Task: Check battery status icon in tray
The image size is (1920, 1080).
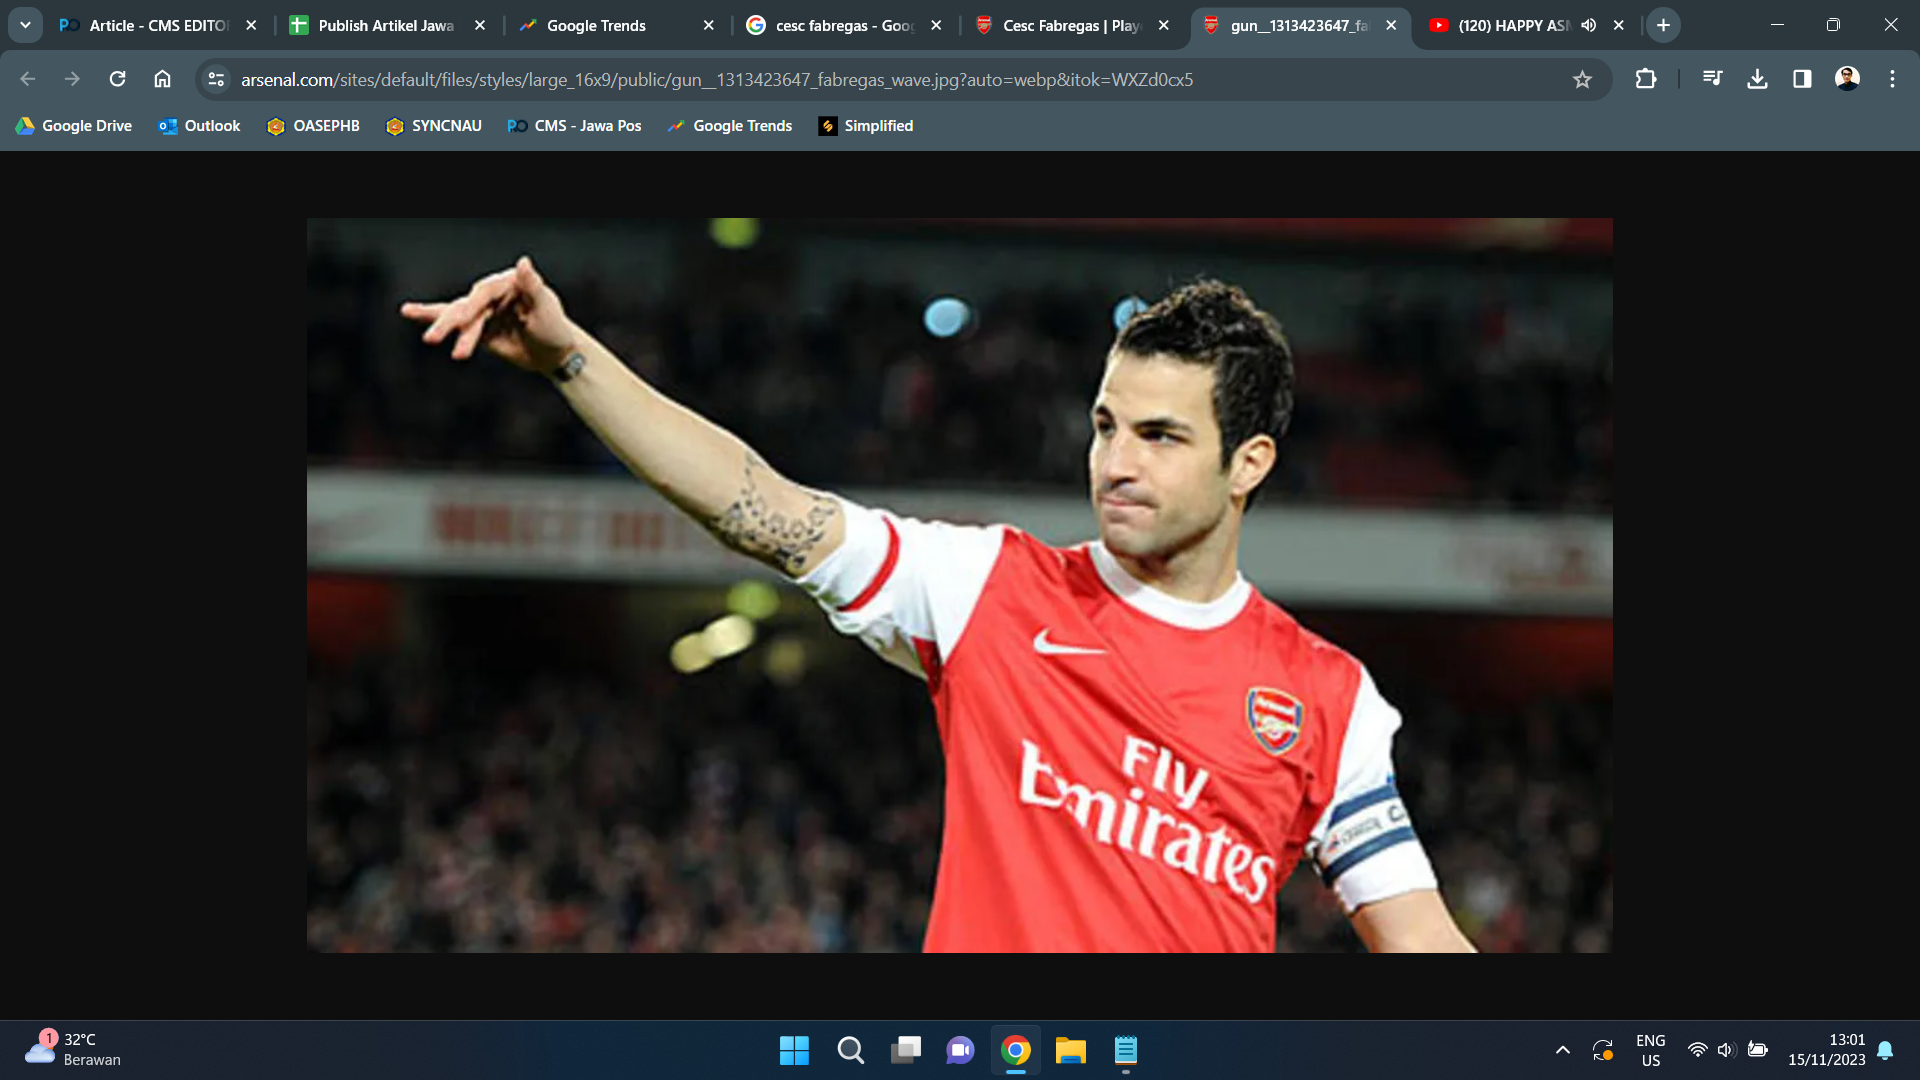Action: 1757,1050
